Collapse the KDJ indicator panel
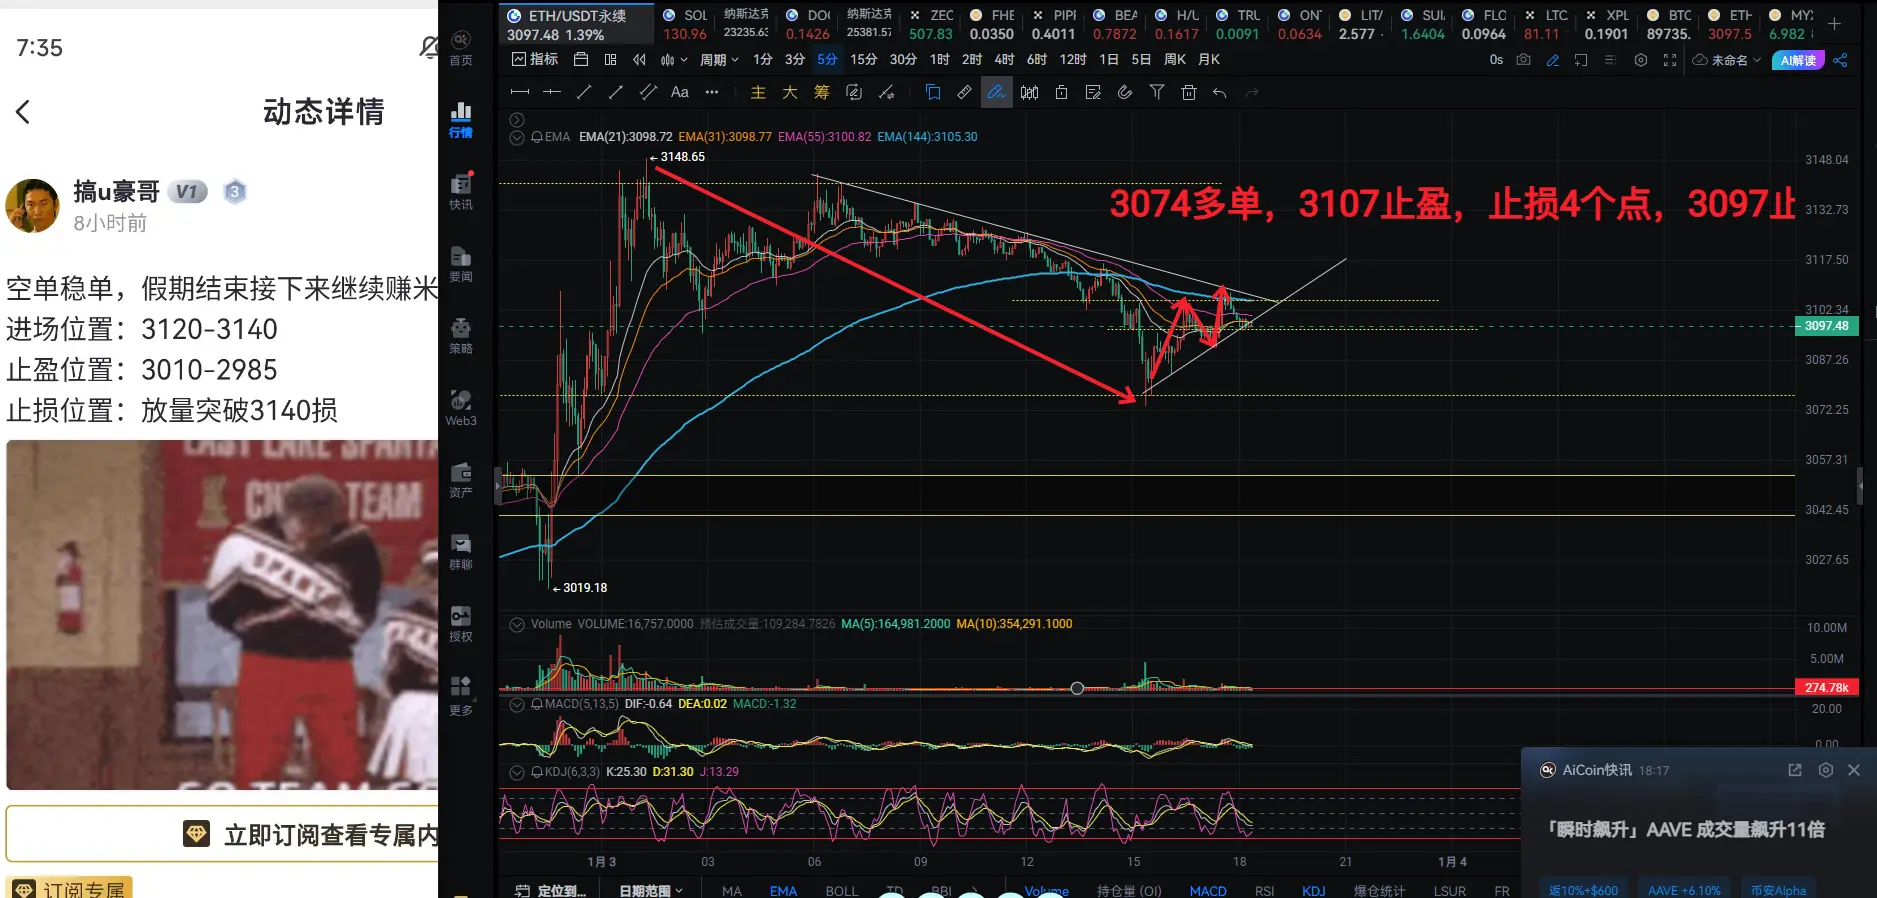Image resolution: width=1877 pixels, height=898 pixels. 517,772
